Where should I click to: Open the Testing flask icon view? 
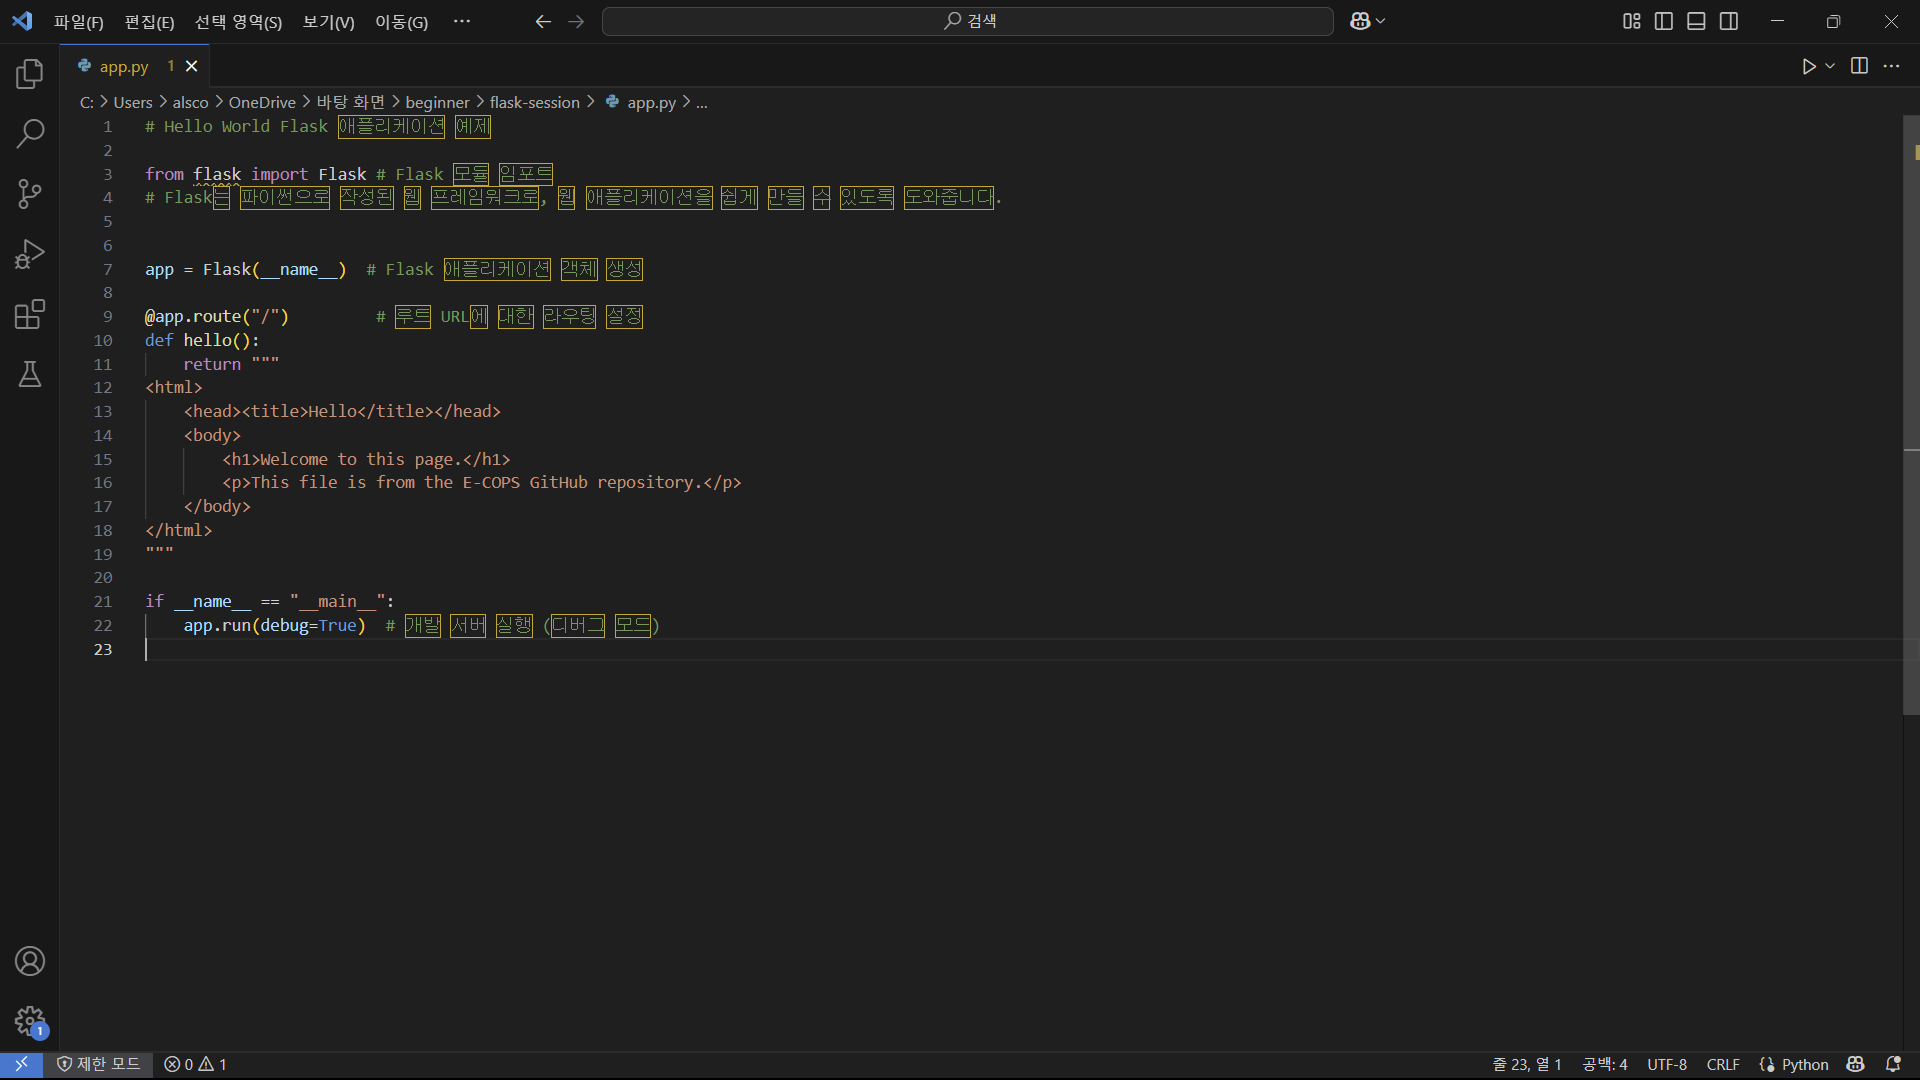[30, 374]
